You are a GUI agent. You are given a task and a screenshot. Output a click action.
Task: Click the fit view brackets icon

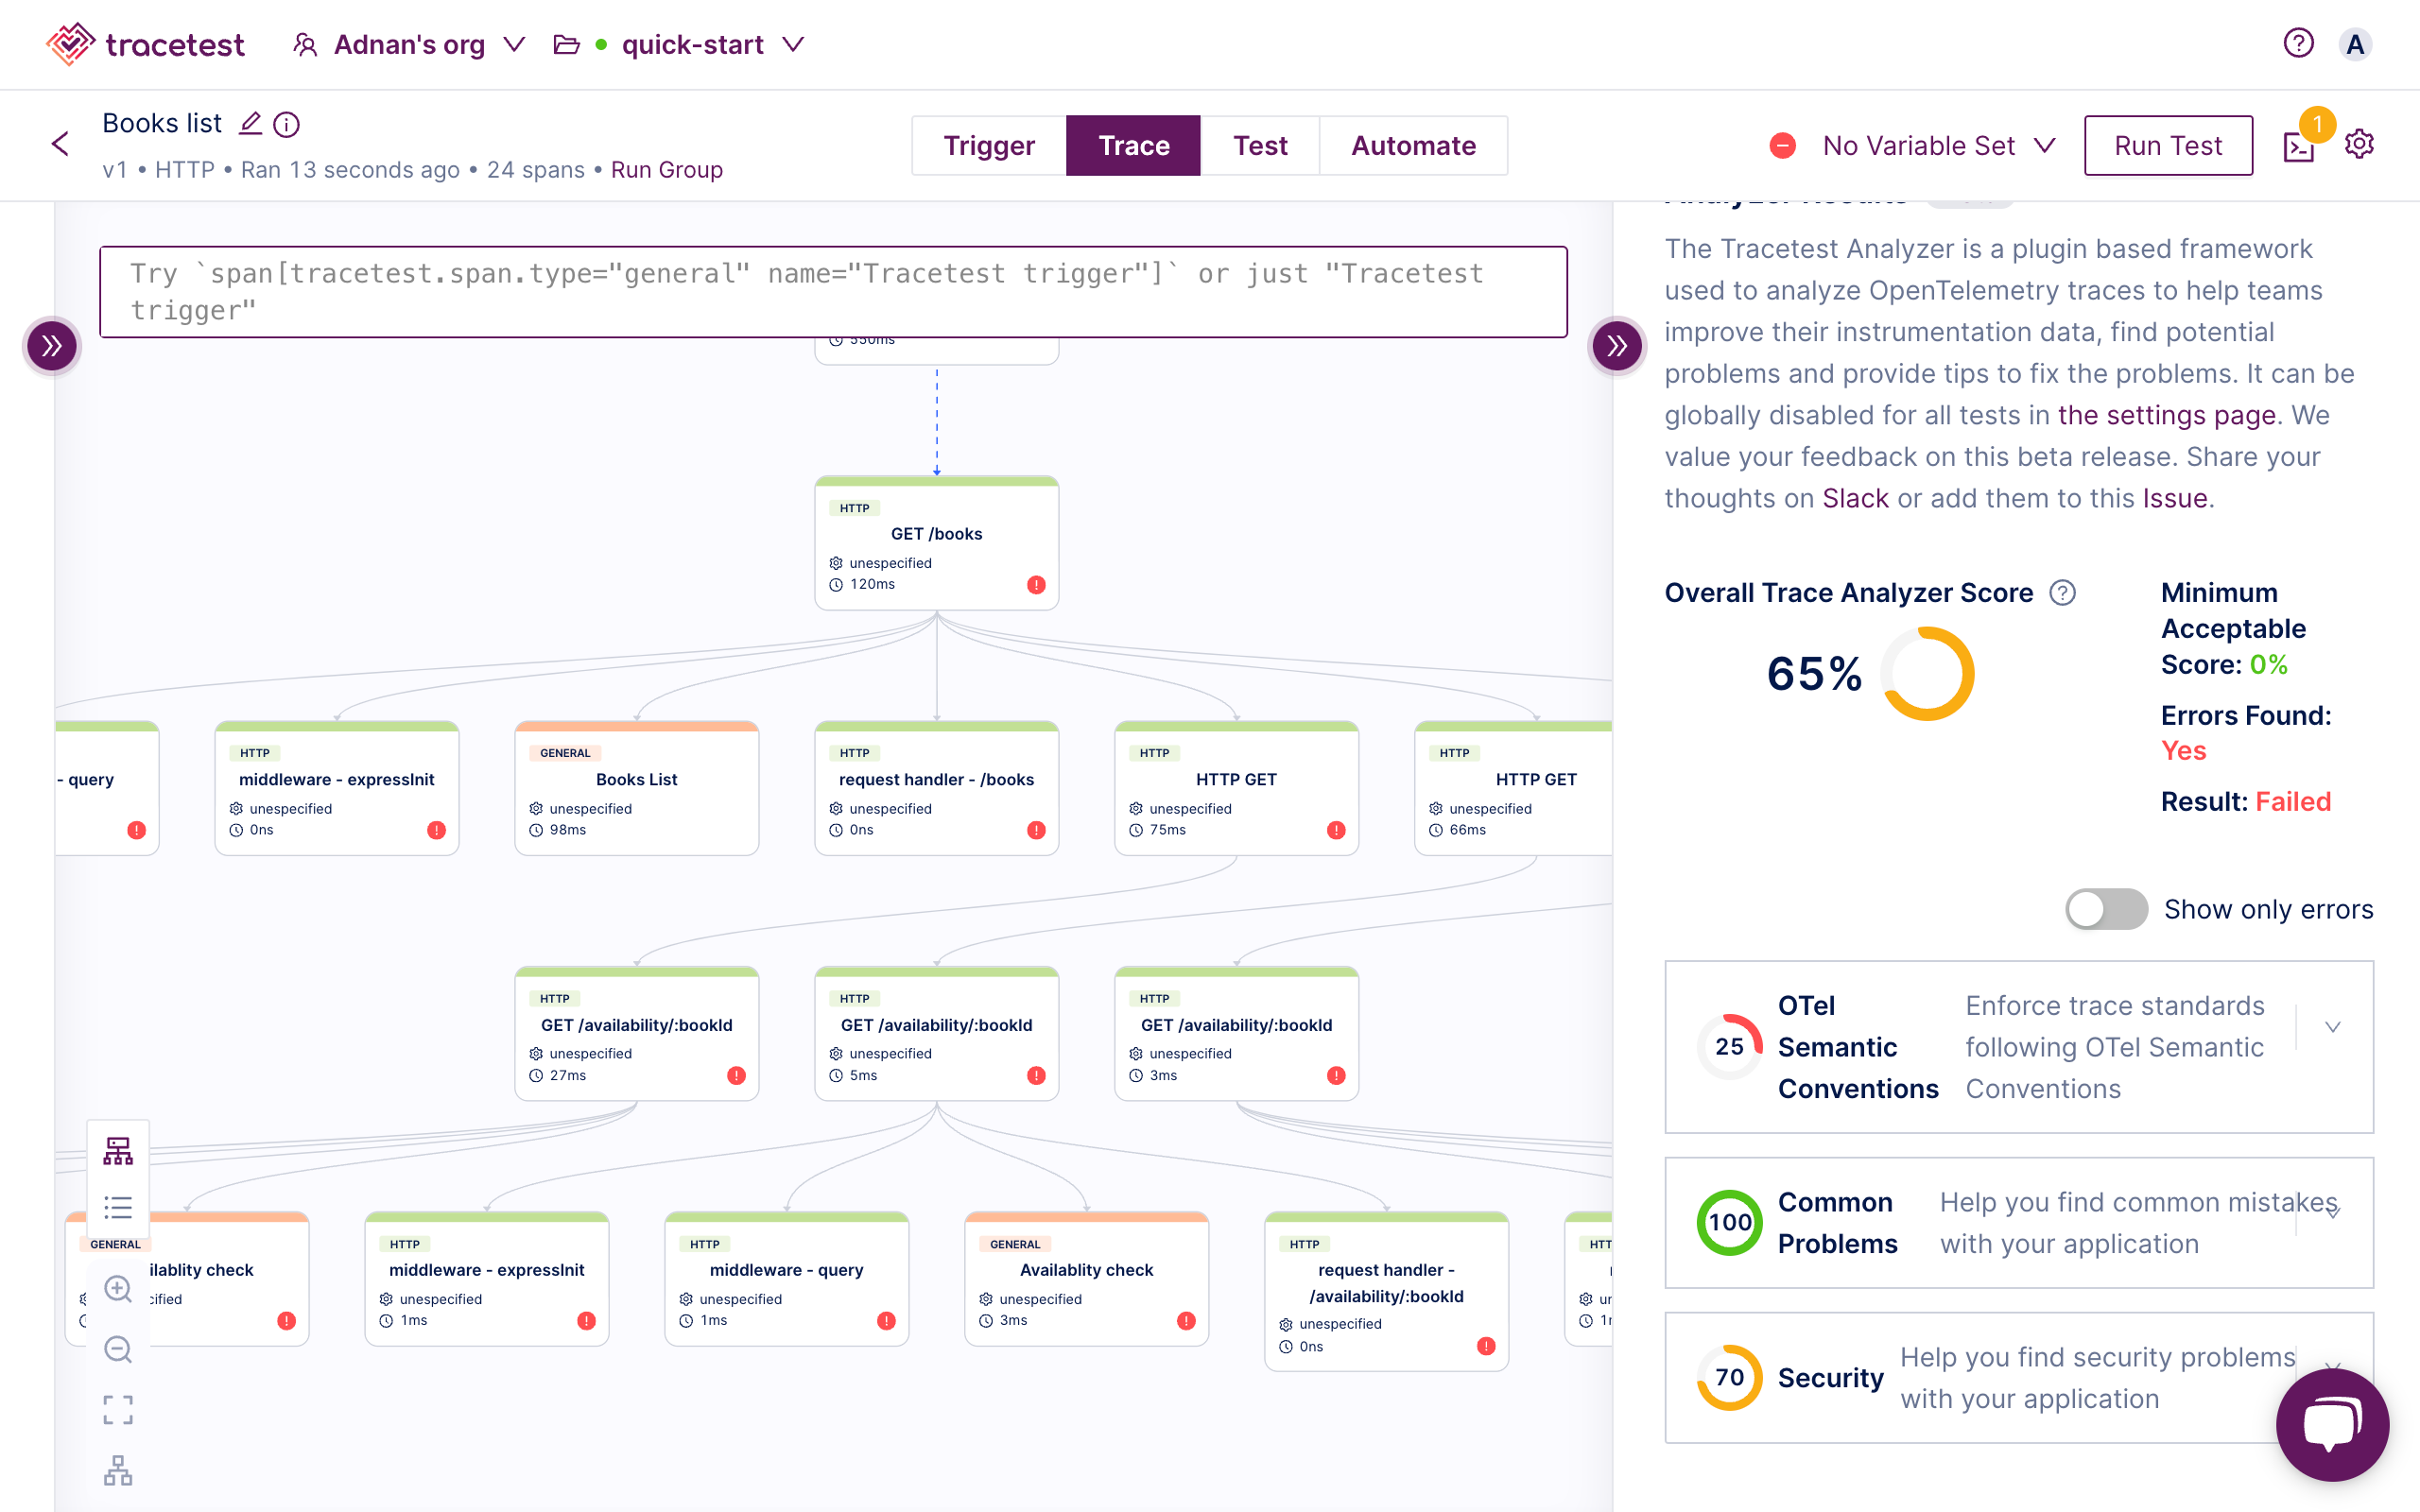tap(118, 1410)
